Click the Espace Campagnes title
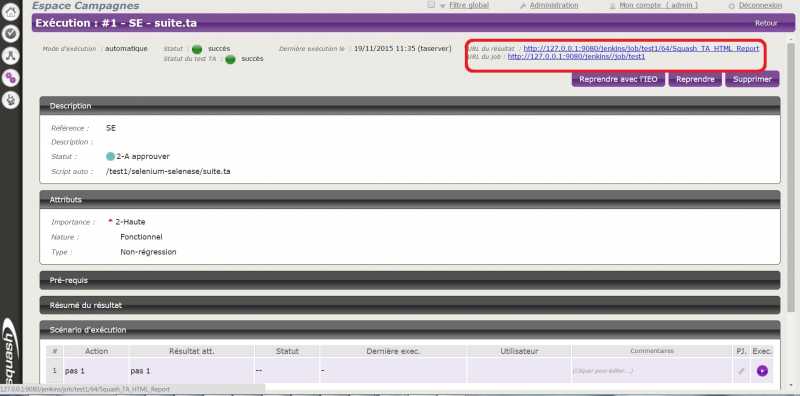Viewport: 800px width, 396px height. point(85,6)
